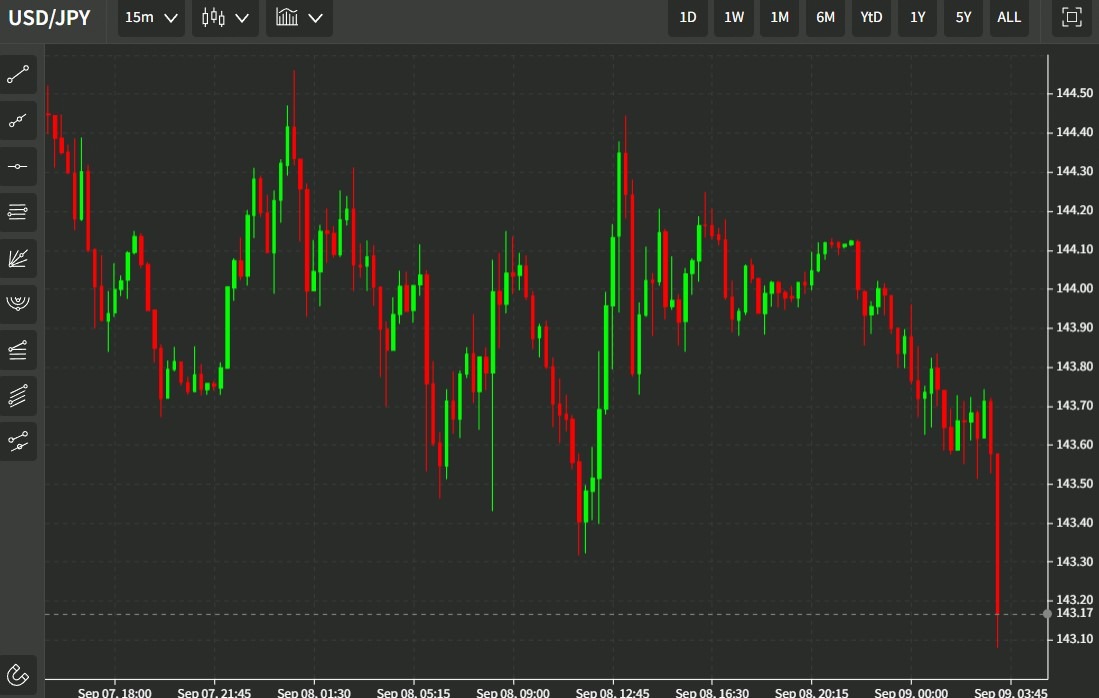1099x698 pixels.
Task: Click the USD/JPY symbol title
Action: pos(50,18)
